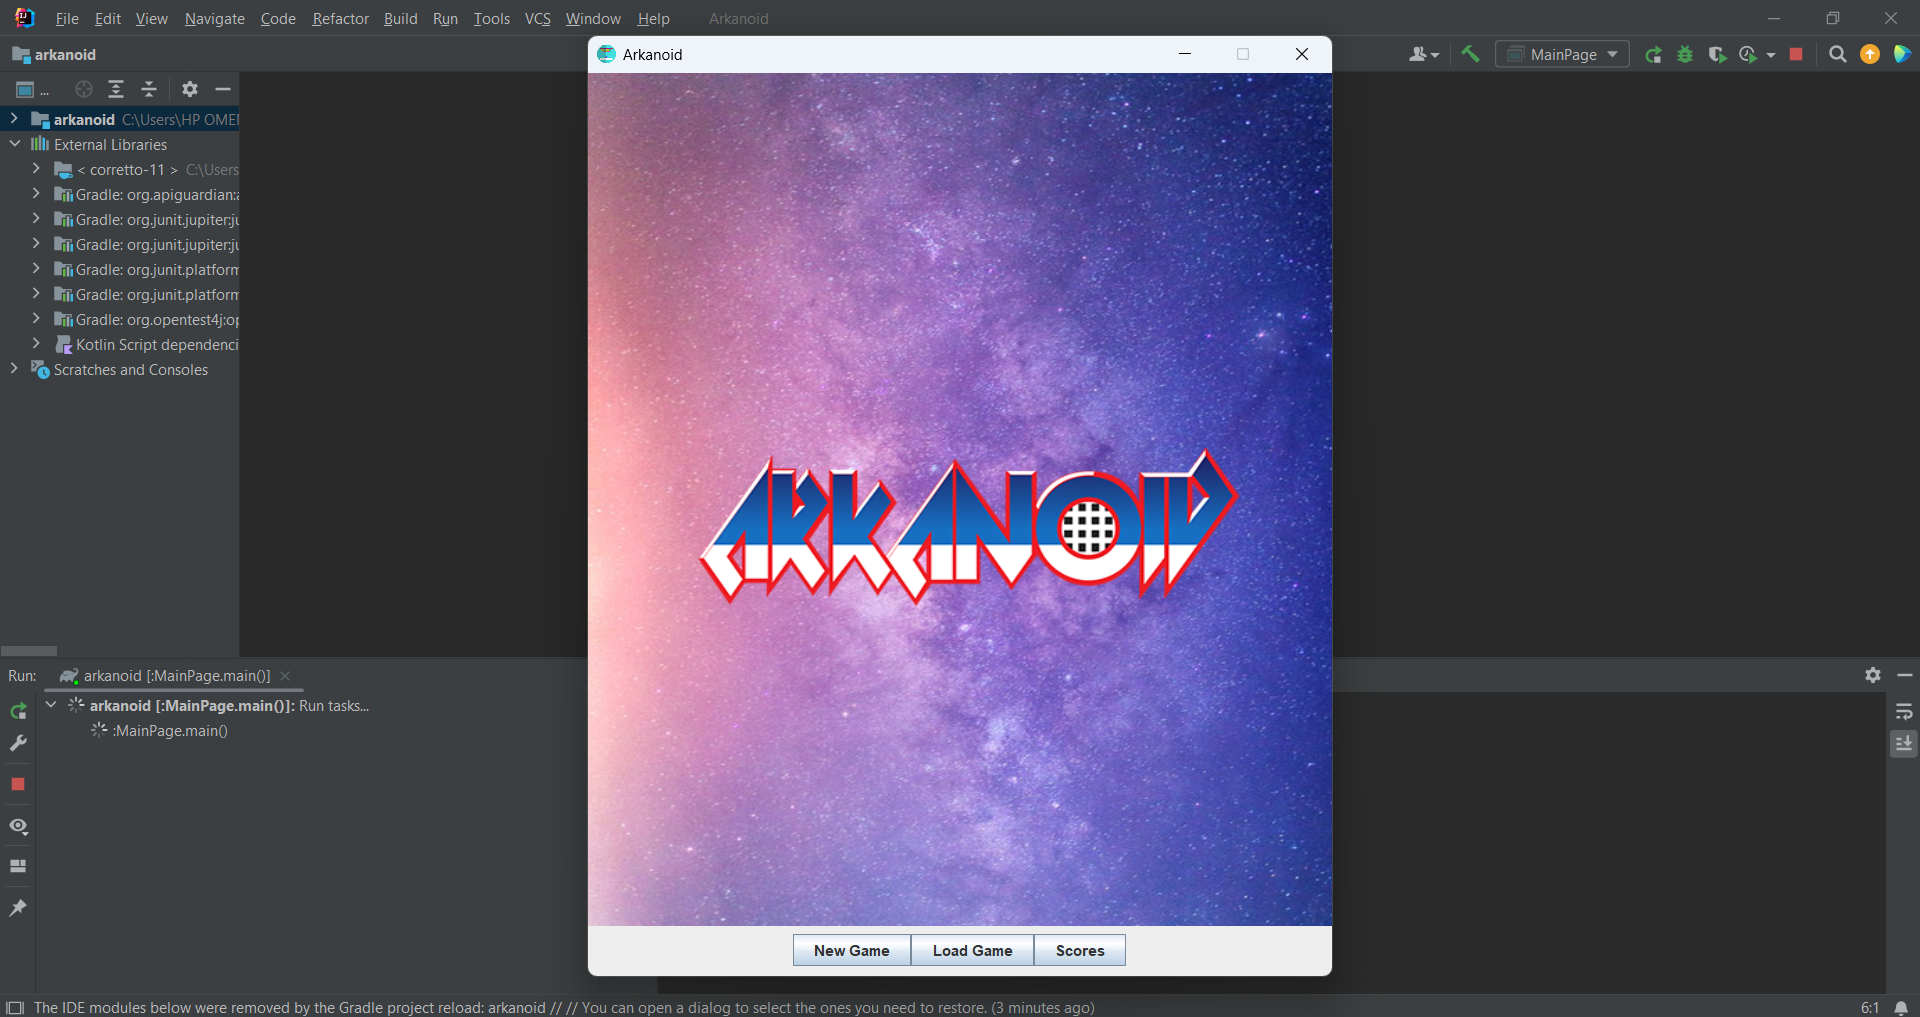Expand the Kotlin Script dependencies node
Image resolution: width=1920 pixels, height=1017 pixels.
(36, 344)
